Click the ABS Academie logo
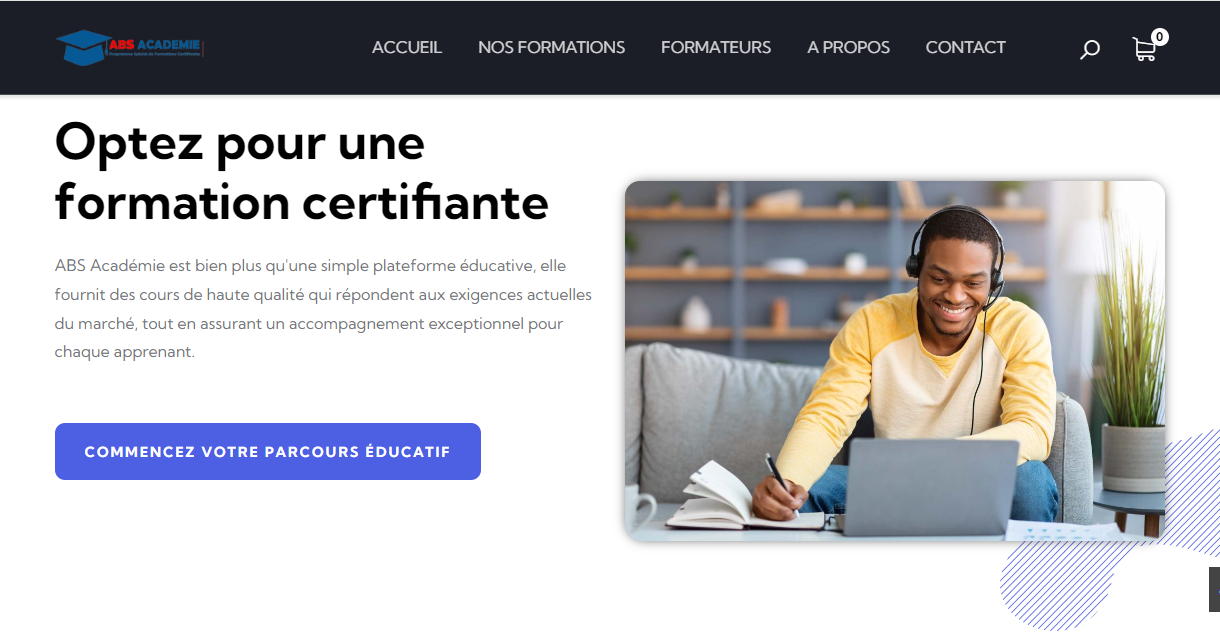The image size is (1220, 638). click(x=130, y=47)
